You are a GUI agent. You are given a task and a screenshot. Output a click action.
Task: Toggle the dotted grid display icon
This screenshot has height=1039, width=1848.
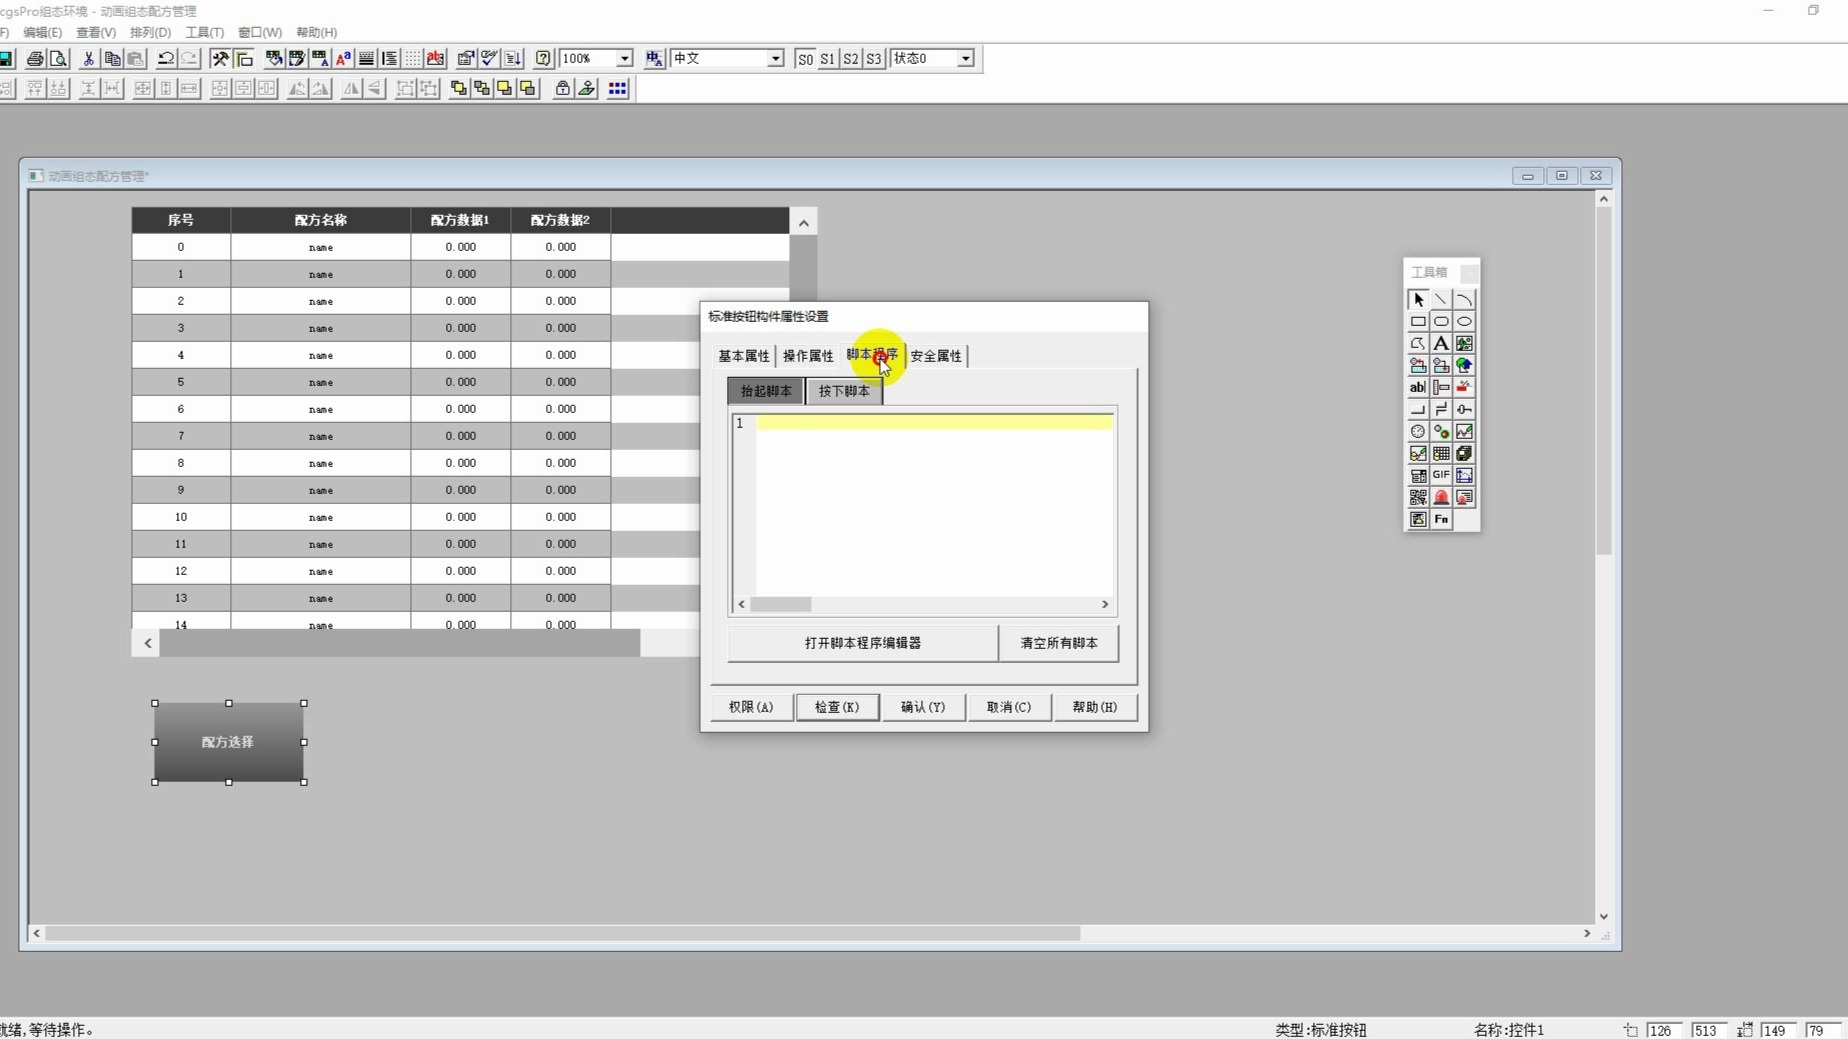pos(412,59)
